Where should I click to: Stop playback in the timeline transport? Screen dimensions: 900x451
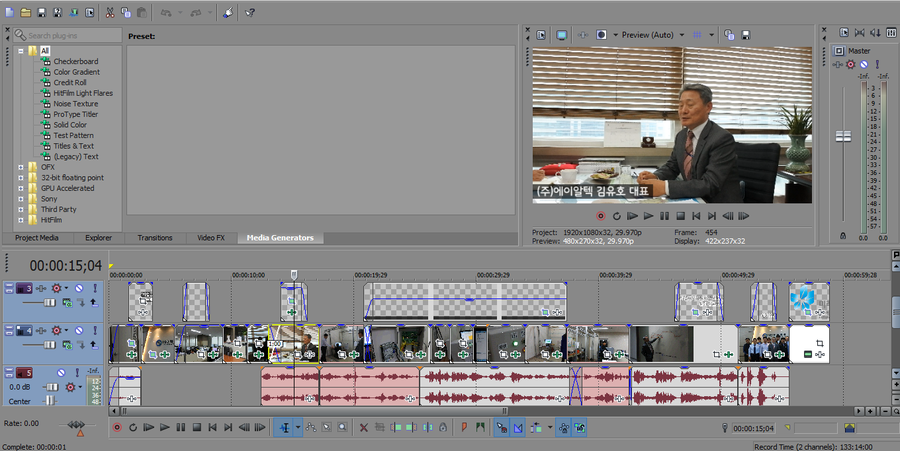[x=196, y=427]
